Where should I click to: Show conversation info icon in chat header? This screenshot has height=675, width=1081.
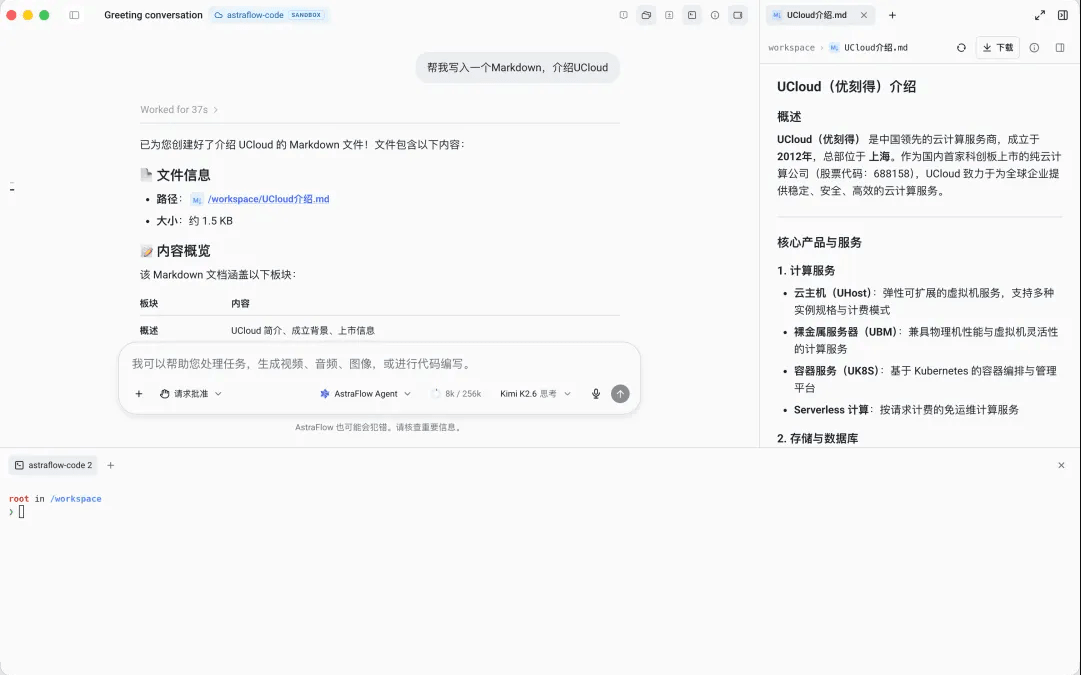(715, 15)
